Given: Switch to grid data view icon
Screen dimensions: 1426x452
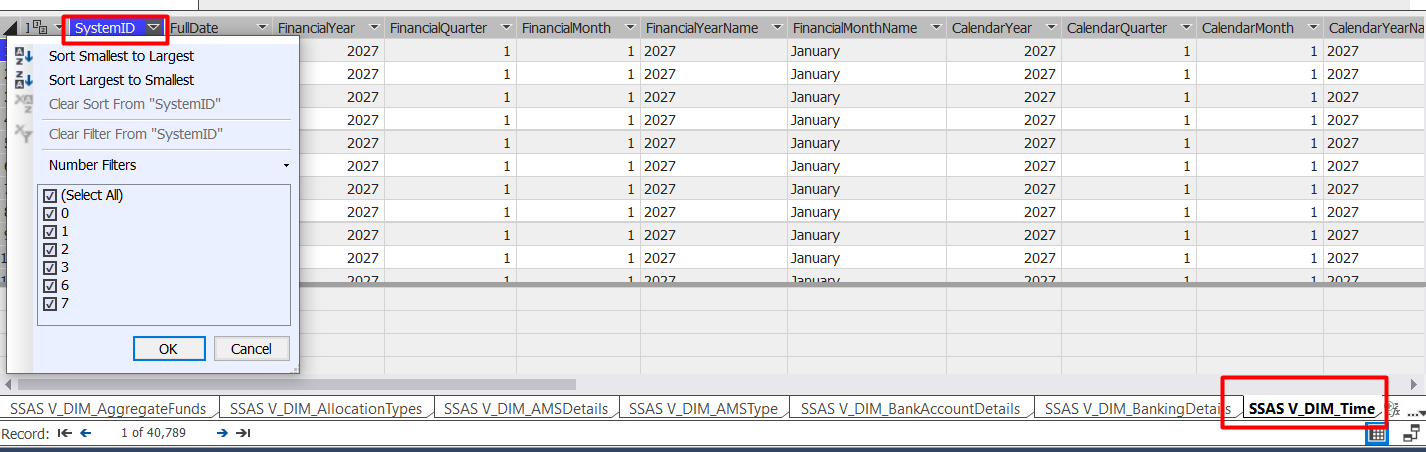Looking at the screenshot, I should click(1377, 434).
